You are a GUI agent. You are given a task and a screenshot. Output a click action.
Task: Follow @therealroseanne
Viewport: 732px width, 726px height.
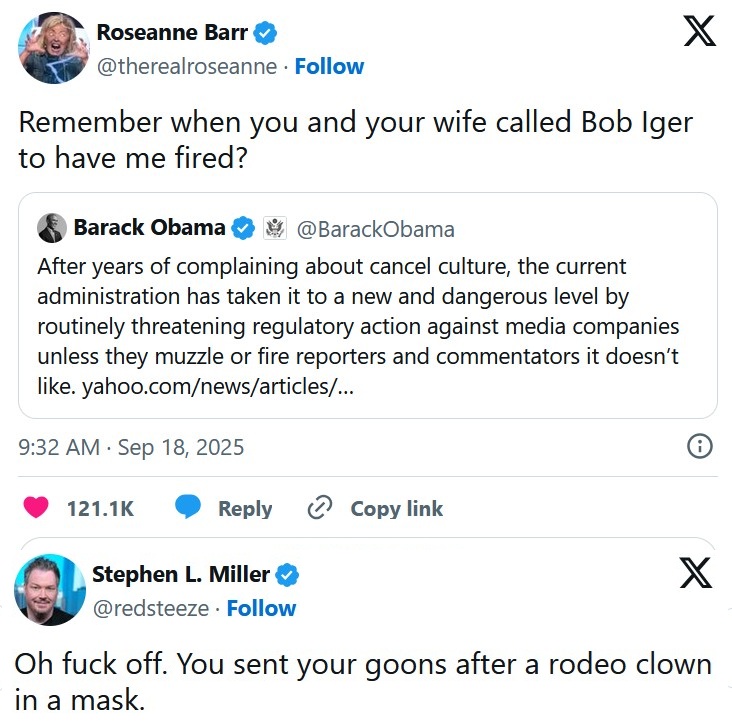click(329, 67)
